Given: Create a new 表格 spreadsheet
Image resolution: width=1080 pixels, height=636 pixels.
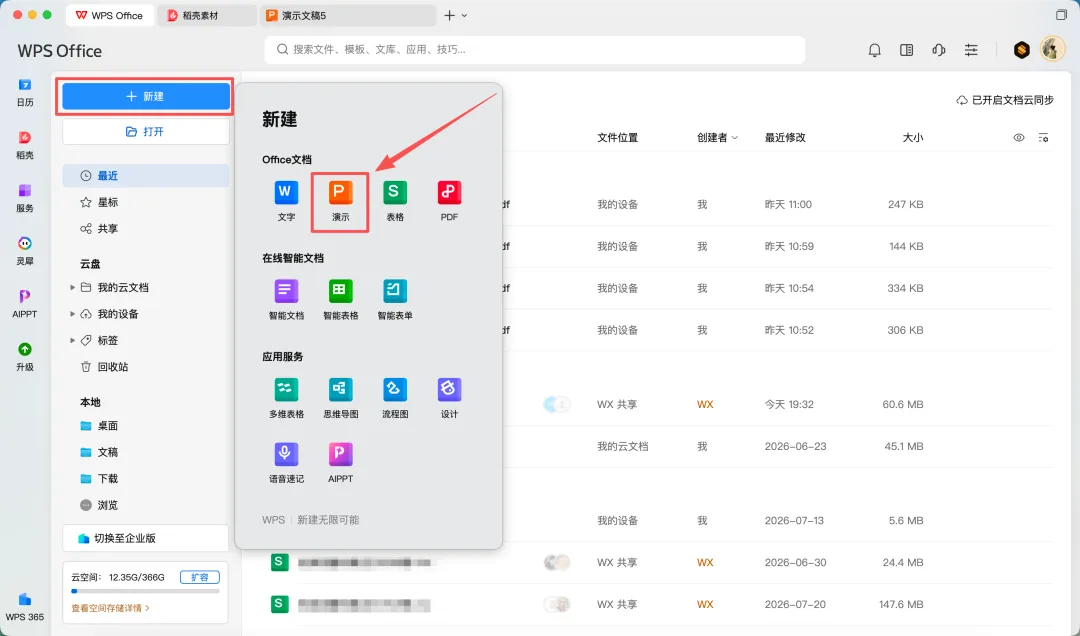Looking at the screenshot, I should coord(395,201).
